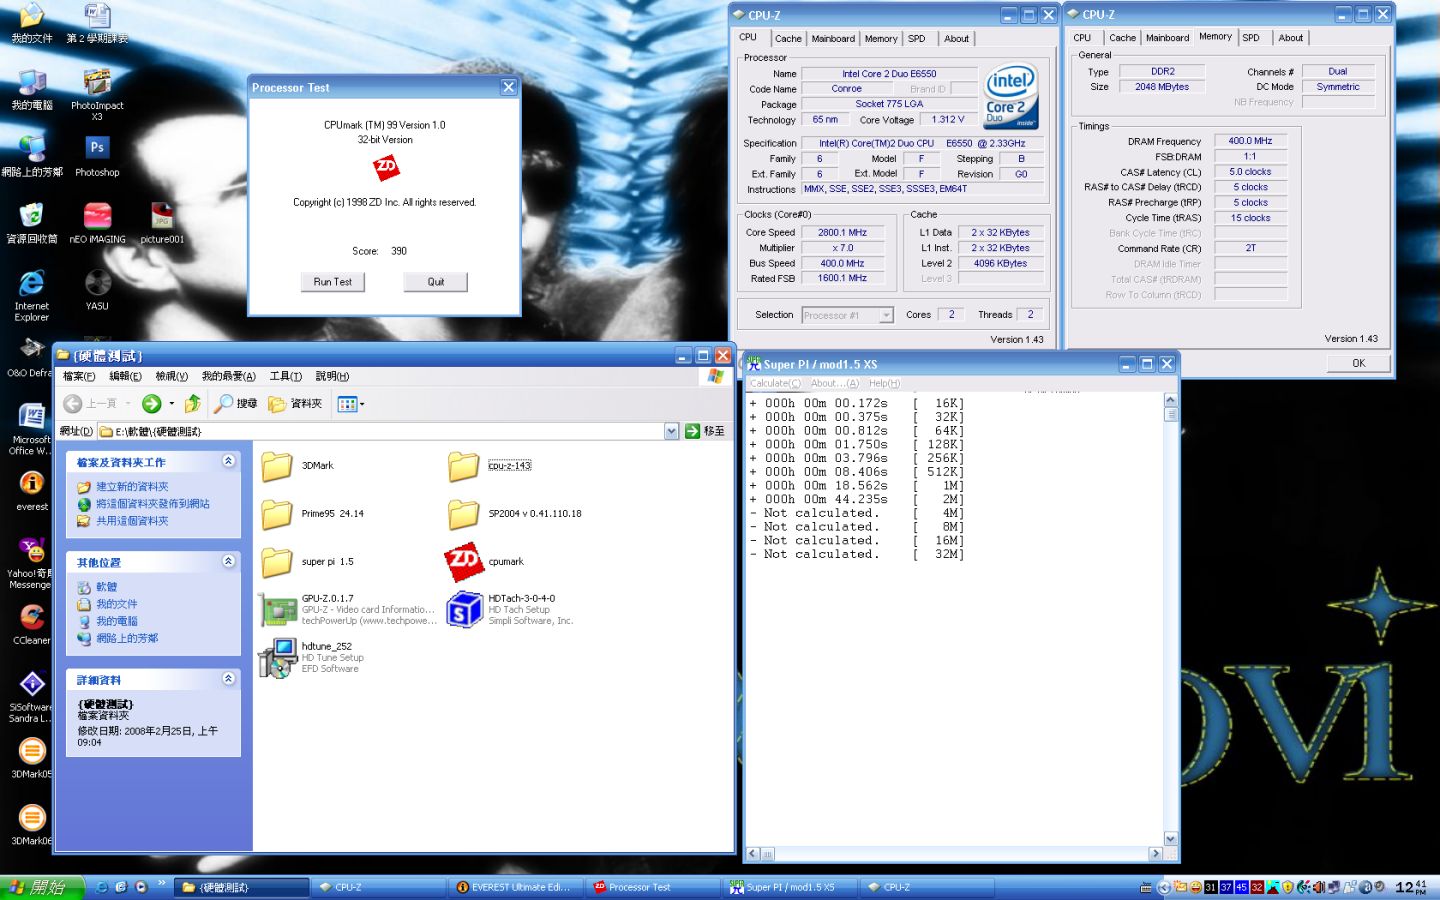Viewport: 1440px width, 900px height.
Task: Open the Views dropdown in Explorer toolbar
Action: coord(351,404)
